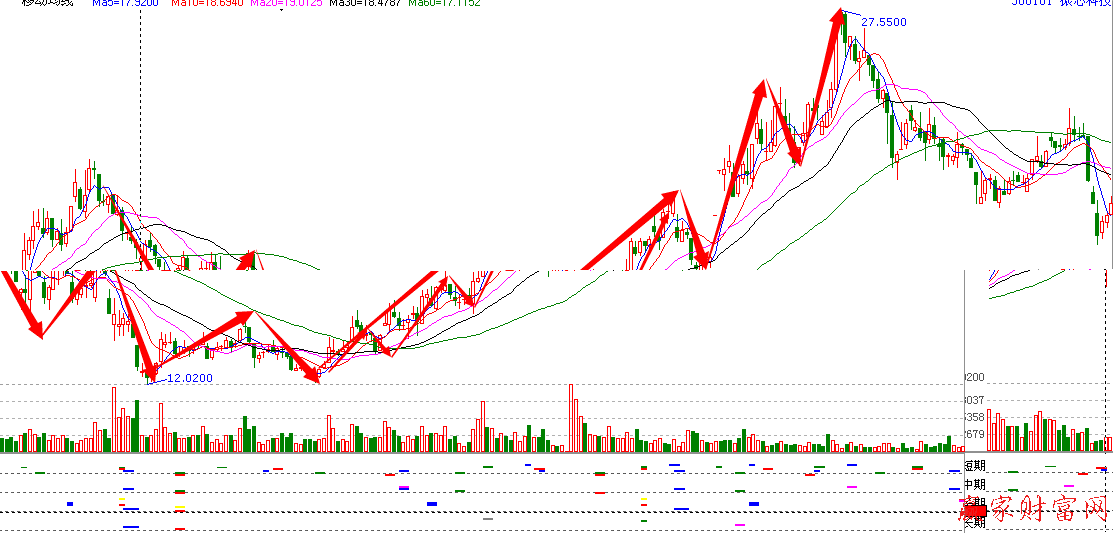This screenshot has width=1113, height=533.
Task: Select the 长期 long-term row label
Action: pyautogui.click(x=974, y=521)
